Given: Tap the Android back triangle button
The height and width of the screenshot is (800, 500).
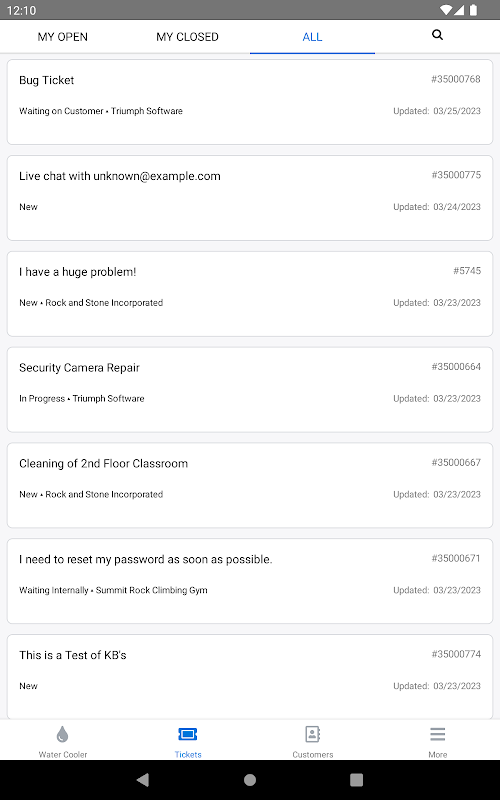Looking at the screenshot, I should coord(143,780).
